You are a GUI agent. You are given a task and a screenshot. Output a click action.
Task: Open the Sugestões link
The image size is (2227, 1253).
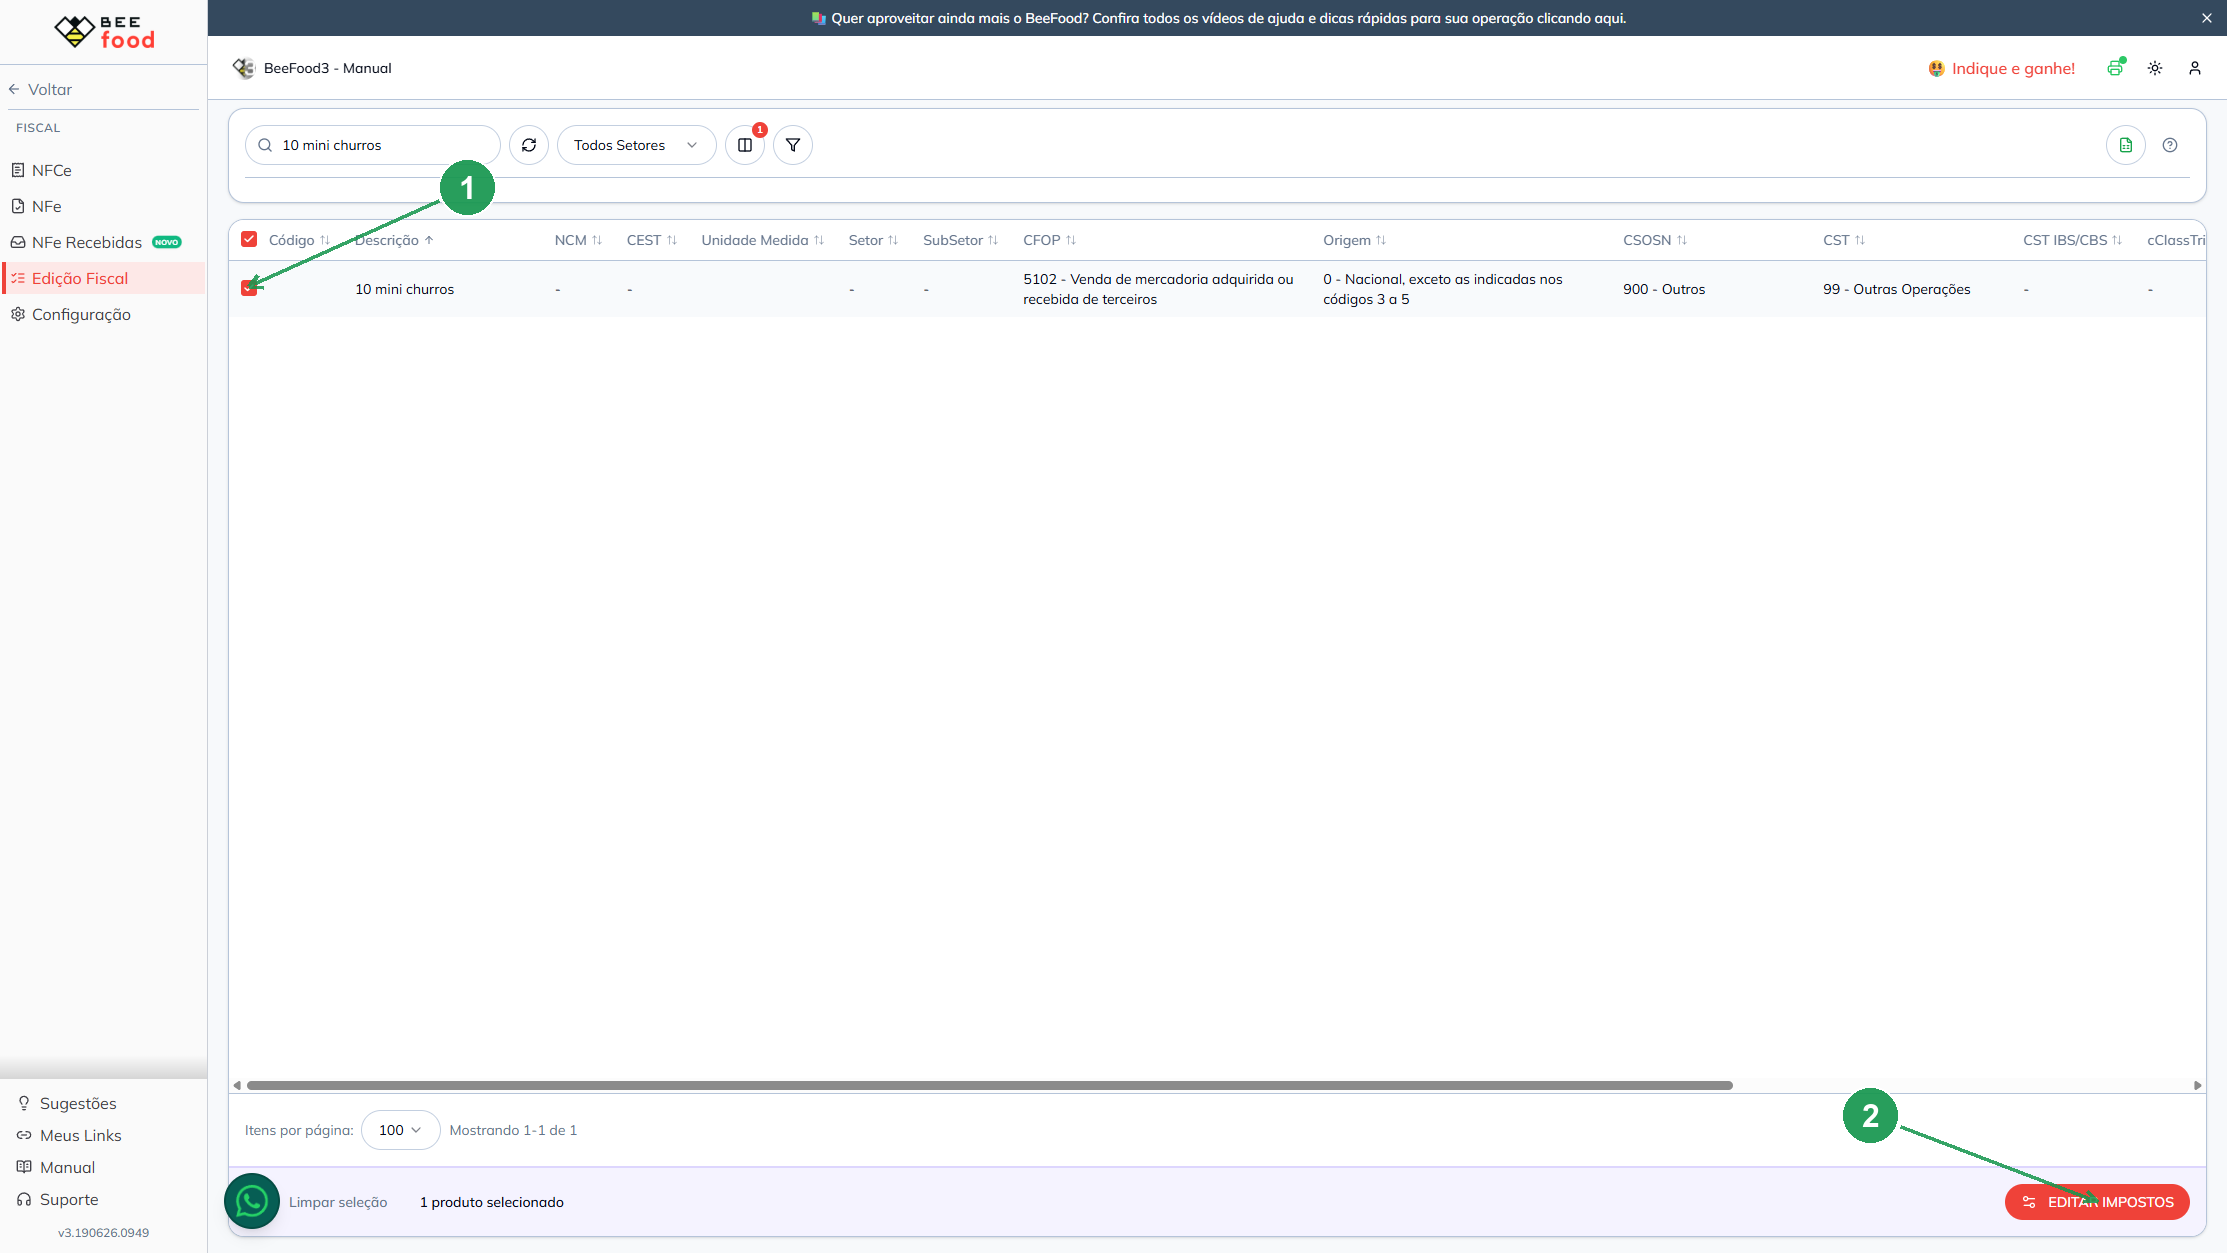(68, 1103)
